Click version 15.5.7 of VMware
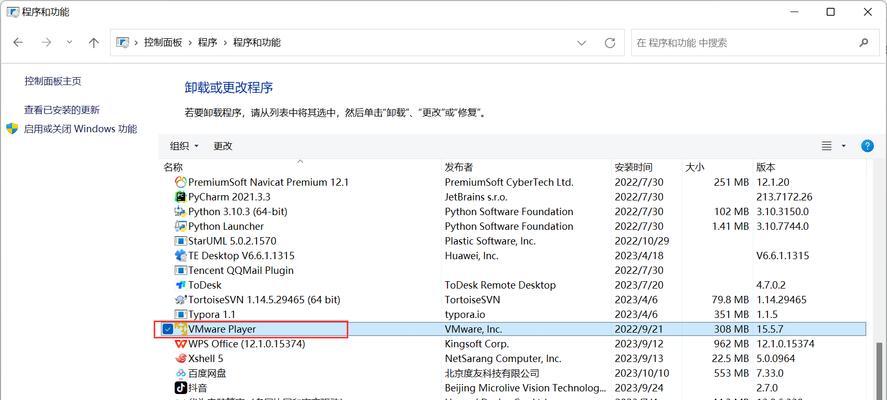 (x=770, y=329)
